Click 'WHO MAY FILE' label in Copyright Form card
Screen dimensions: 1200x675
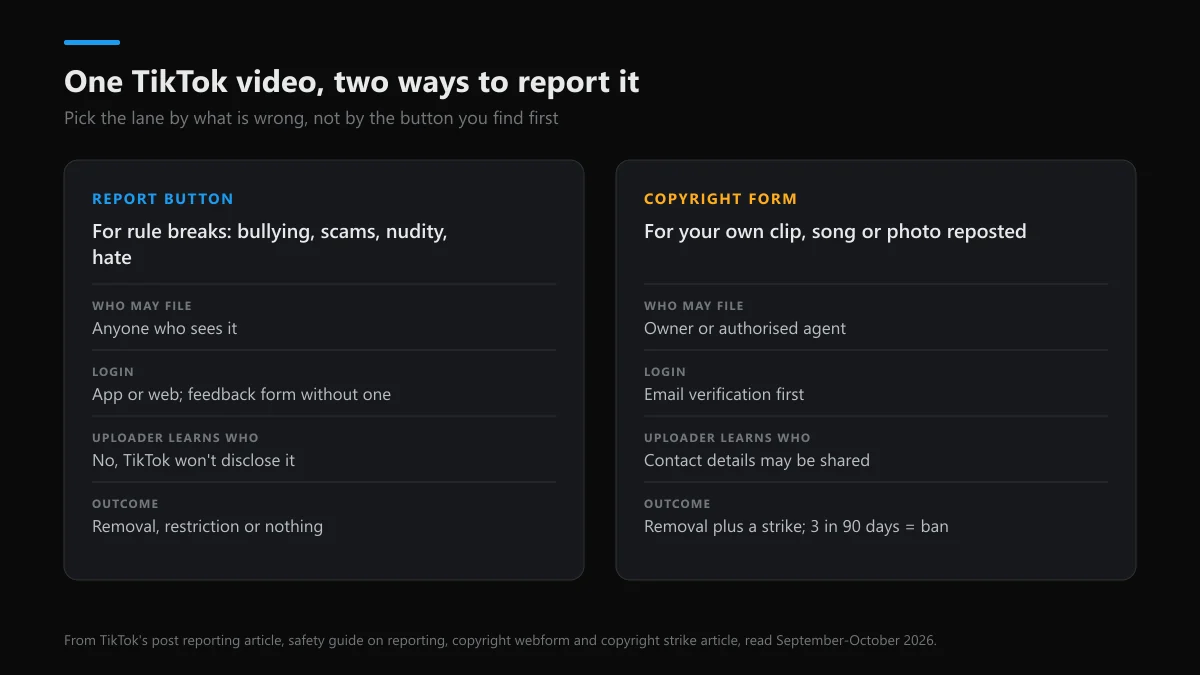[x=694, y=306]
